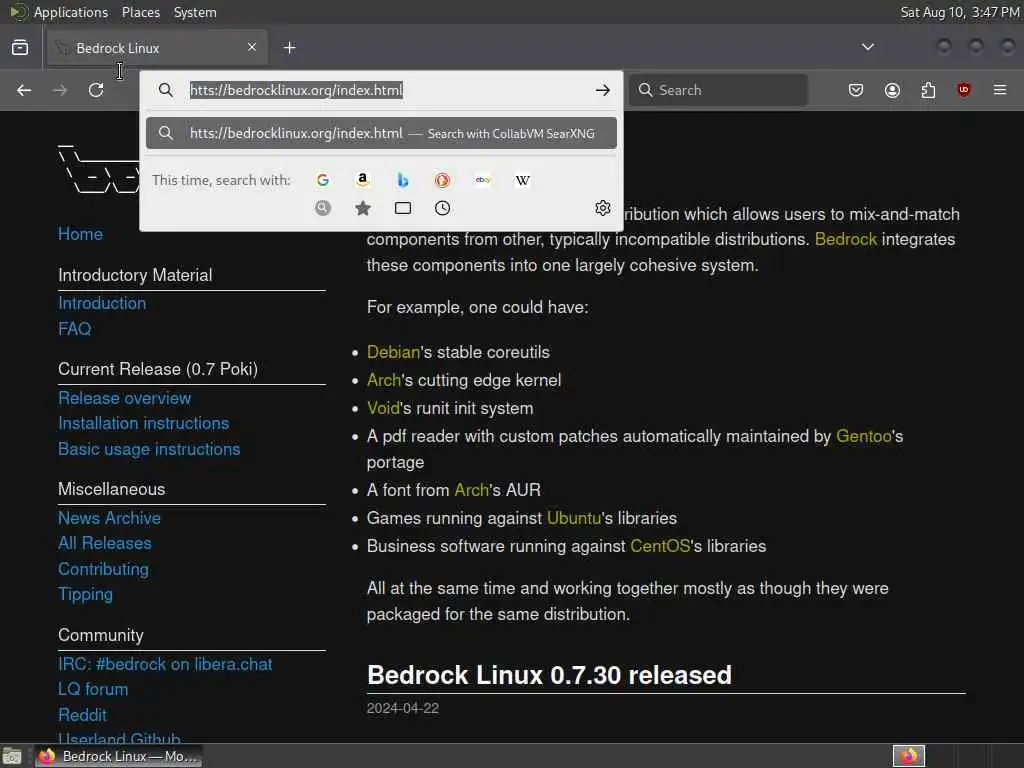Open Installation instructions link
Image resolution: width=1024 pixels, height=768 pixels.
pyautogui.click(x=144, y=423)
